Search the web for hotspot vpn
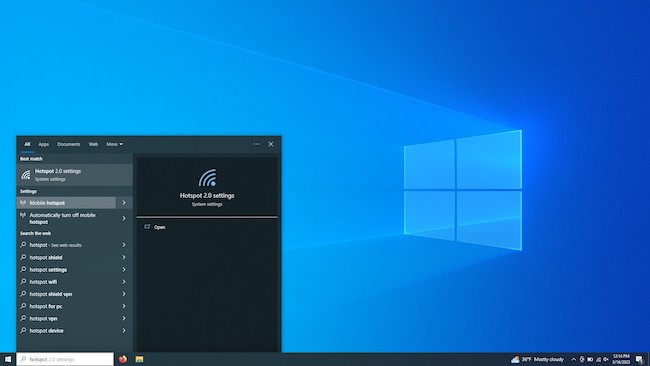The height and width of the screenshot is (366, 650). [x=66, y=318]
